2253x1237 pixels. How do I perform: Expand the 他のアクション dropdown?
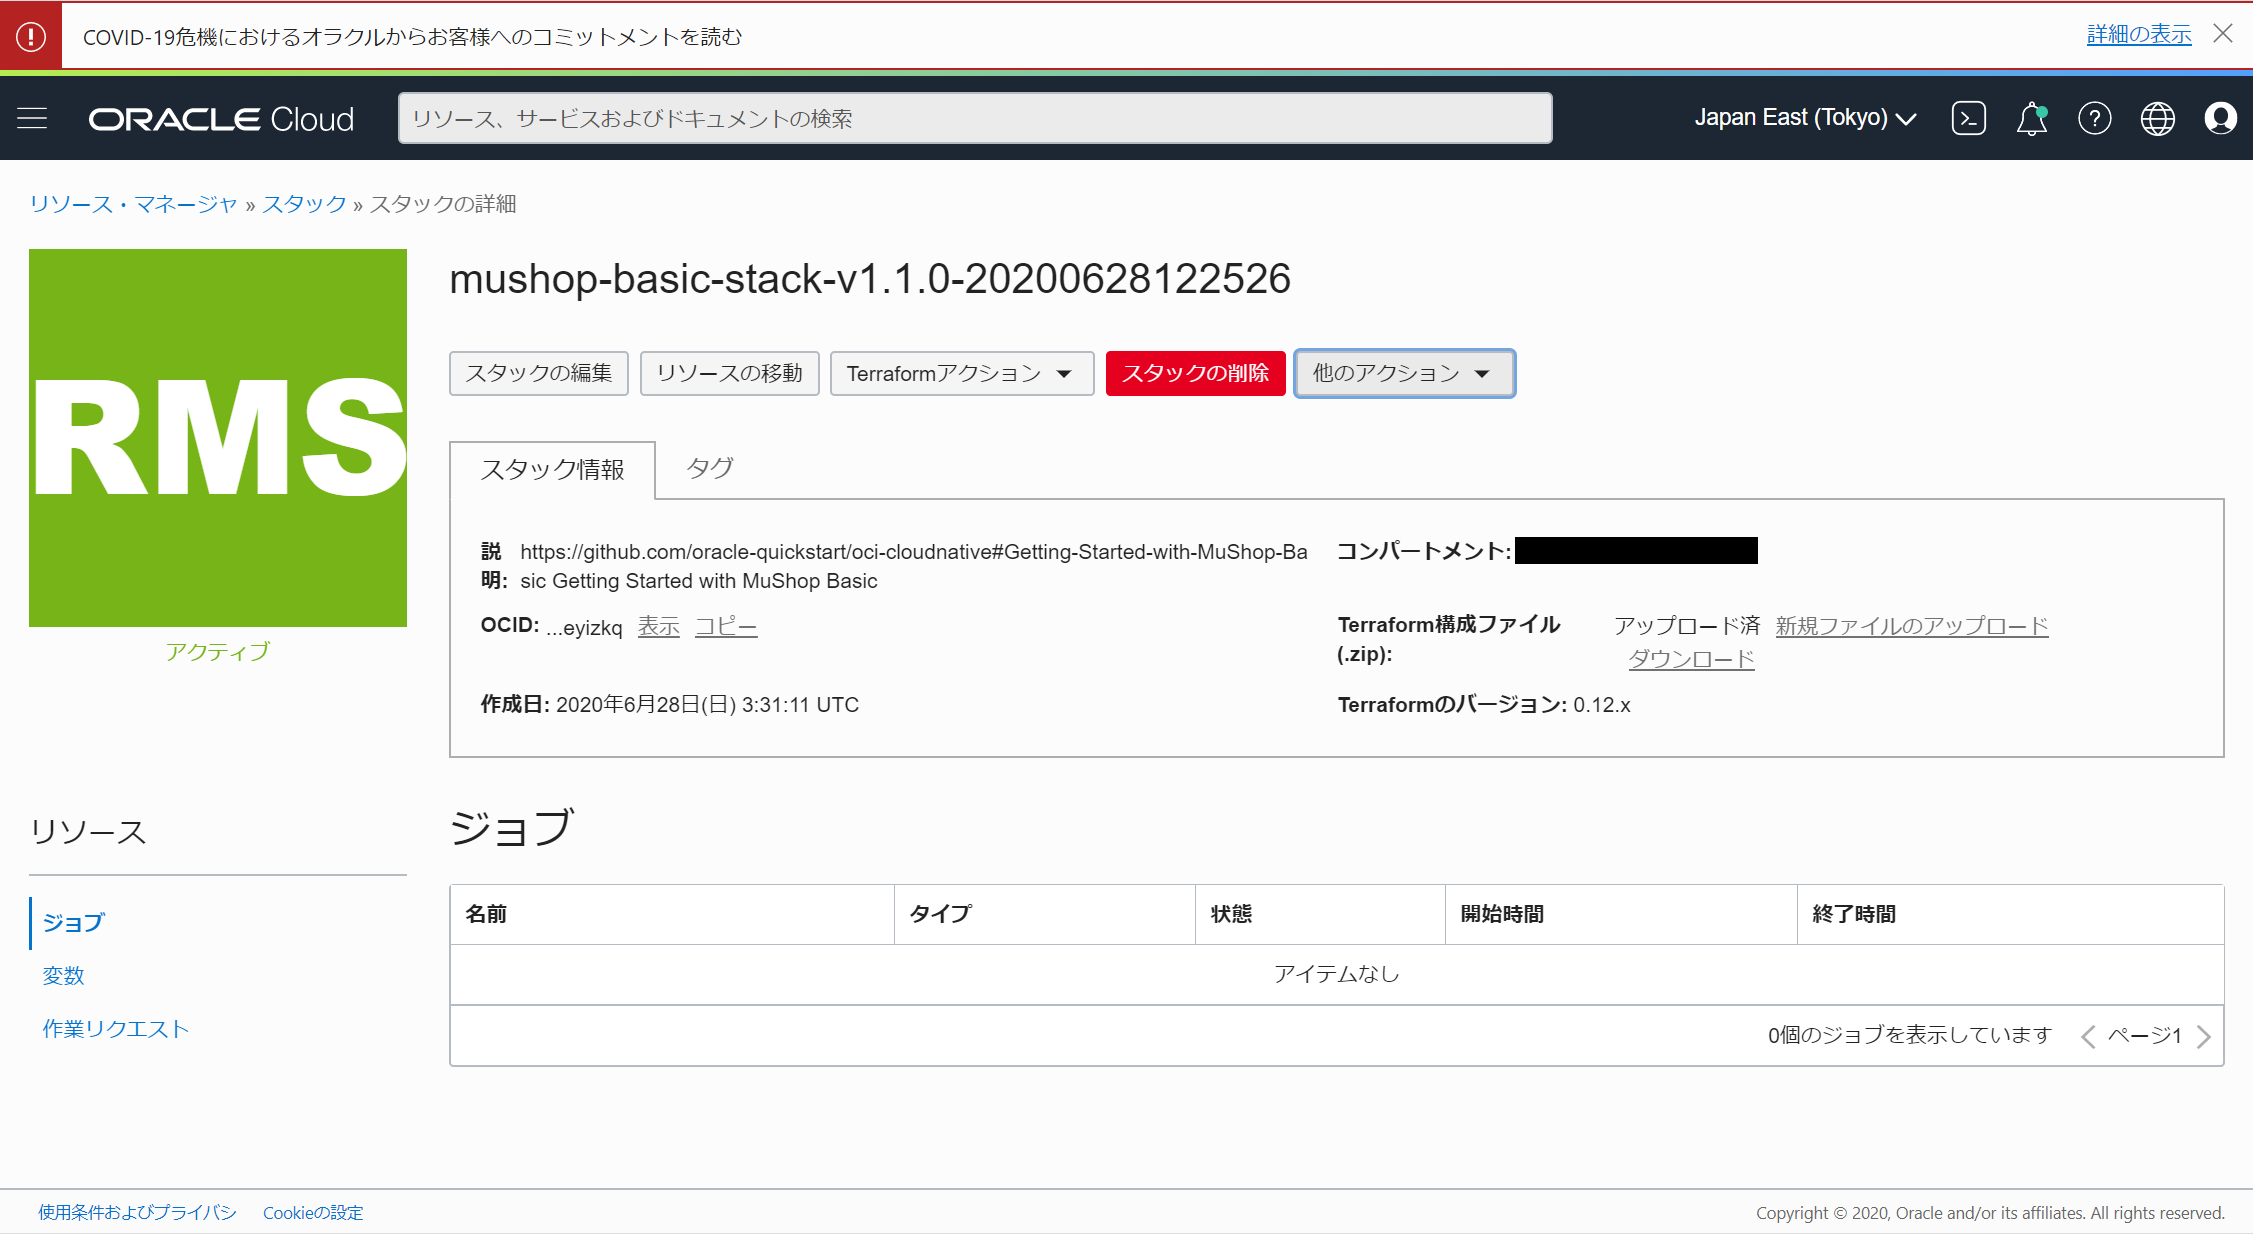point(1404,373)
